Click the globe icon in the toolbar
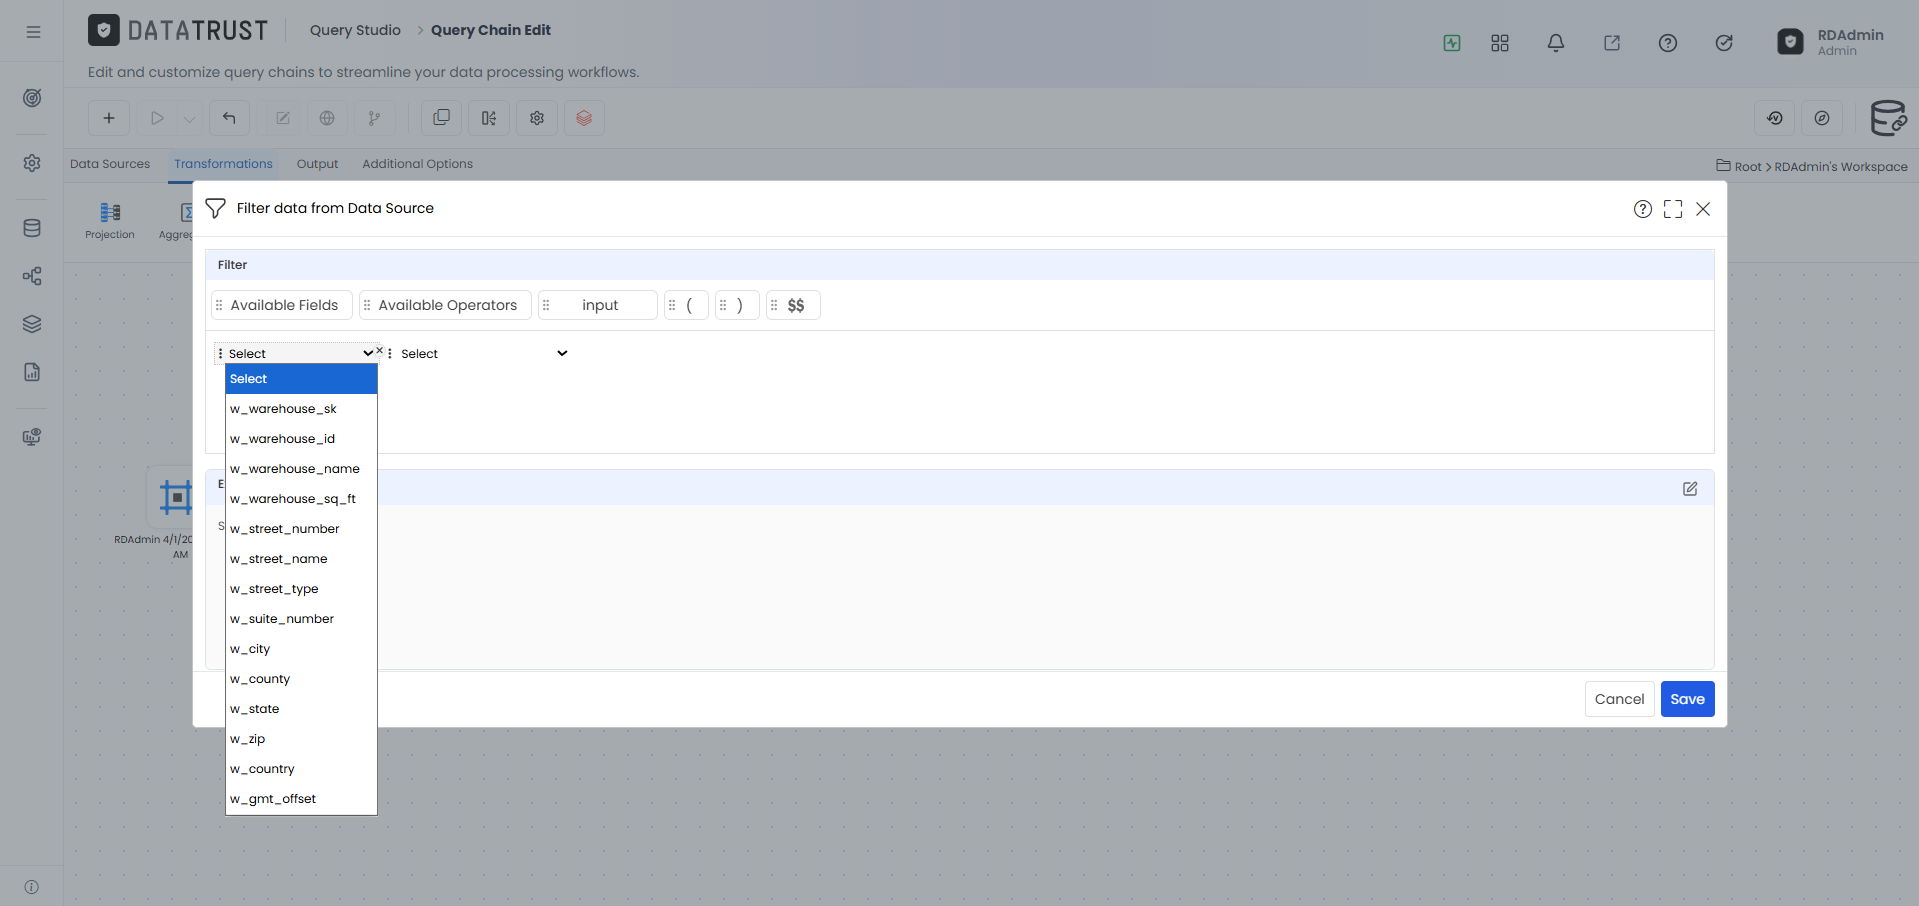Viewport: 1919px width, 906px height. [x=327, y=118]
